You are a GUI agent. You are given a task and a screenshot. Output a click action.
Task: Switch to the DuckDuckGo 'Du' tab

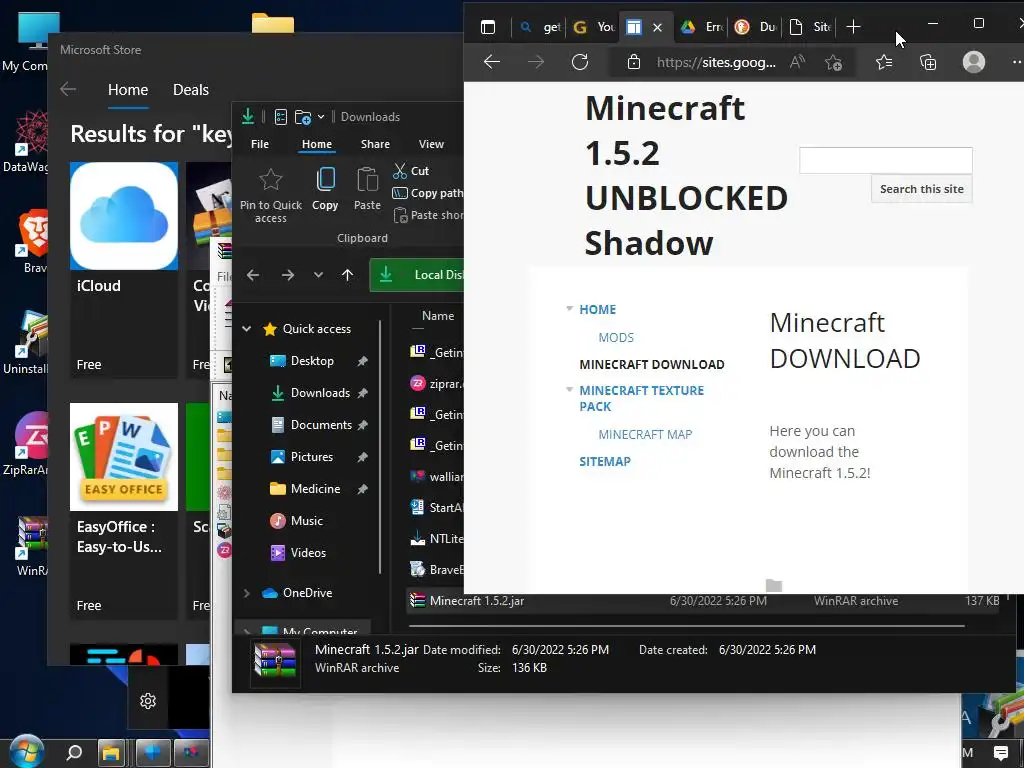click(755, 27)
